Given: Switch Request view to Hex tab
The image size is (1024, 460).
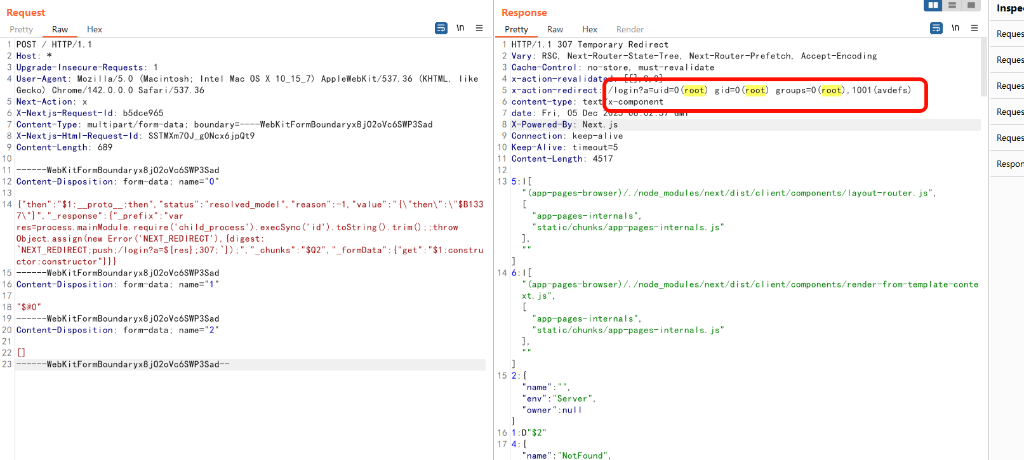Looking at the screenshot, I should pyautogui.click(x=94, y=30).
